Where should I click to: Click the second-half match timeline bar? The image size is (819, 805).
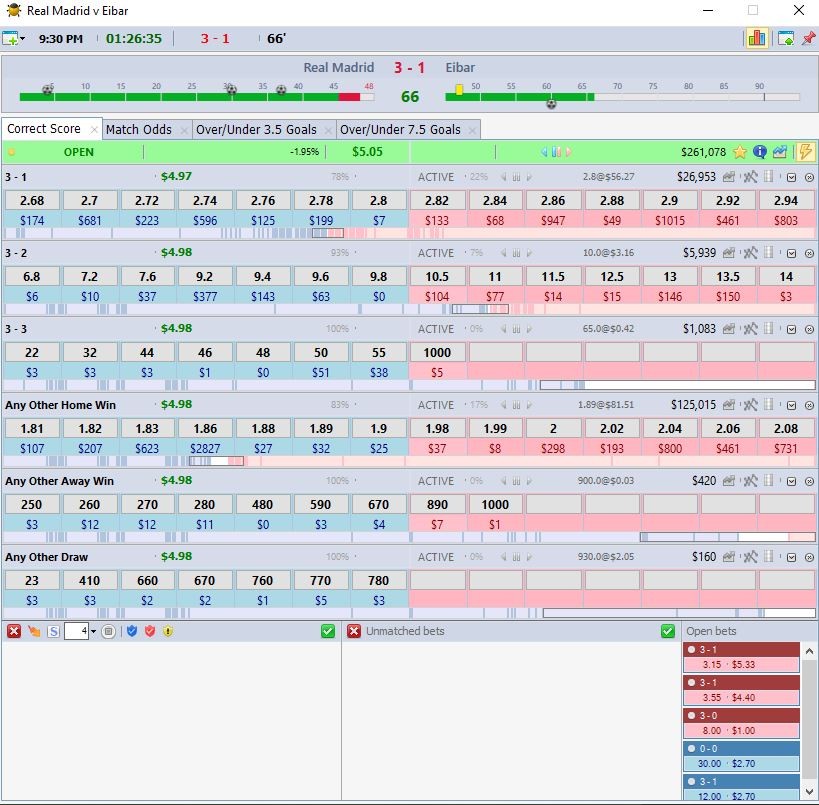[x=622, y=97]
